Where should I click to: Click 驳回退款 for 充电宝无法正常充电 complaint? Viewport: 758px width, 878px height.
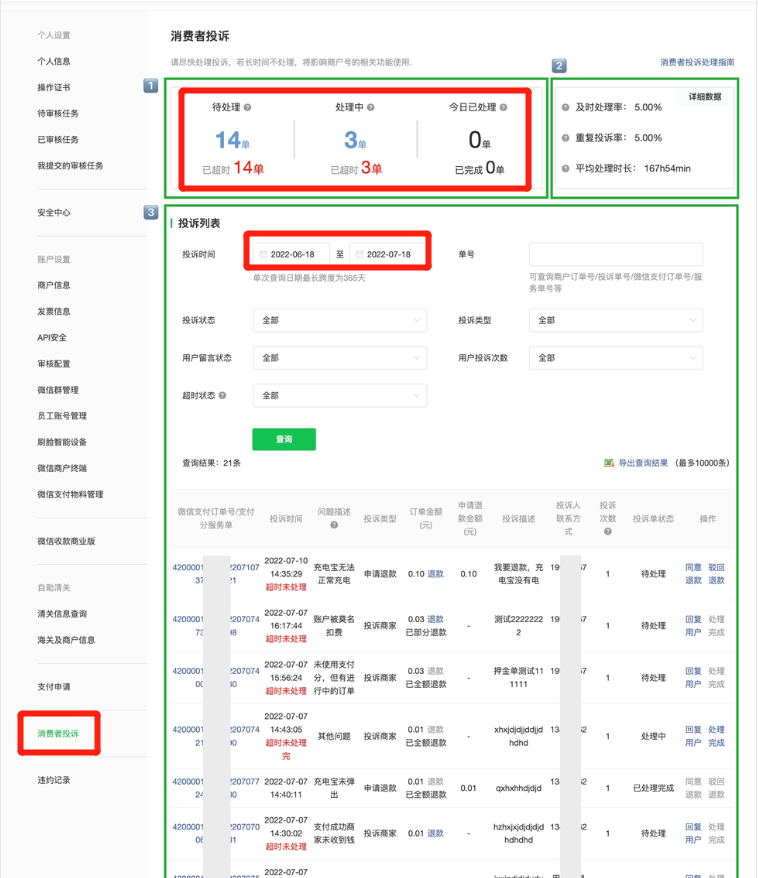click(x=716, y=574)
